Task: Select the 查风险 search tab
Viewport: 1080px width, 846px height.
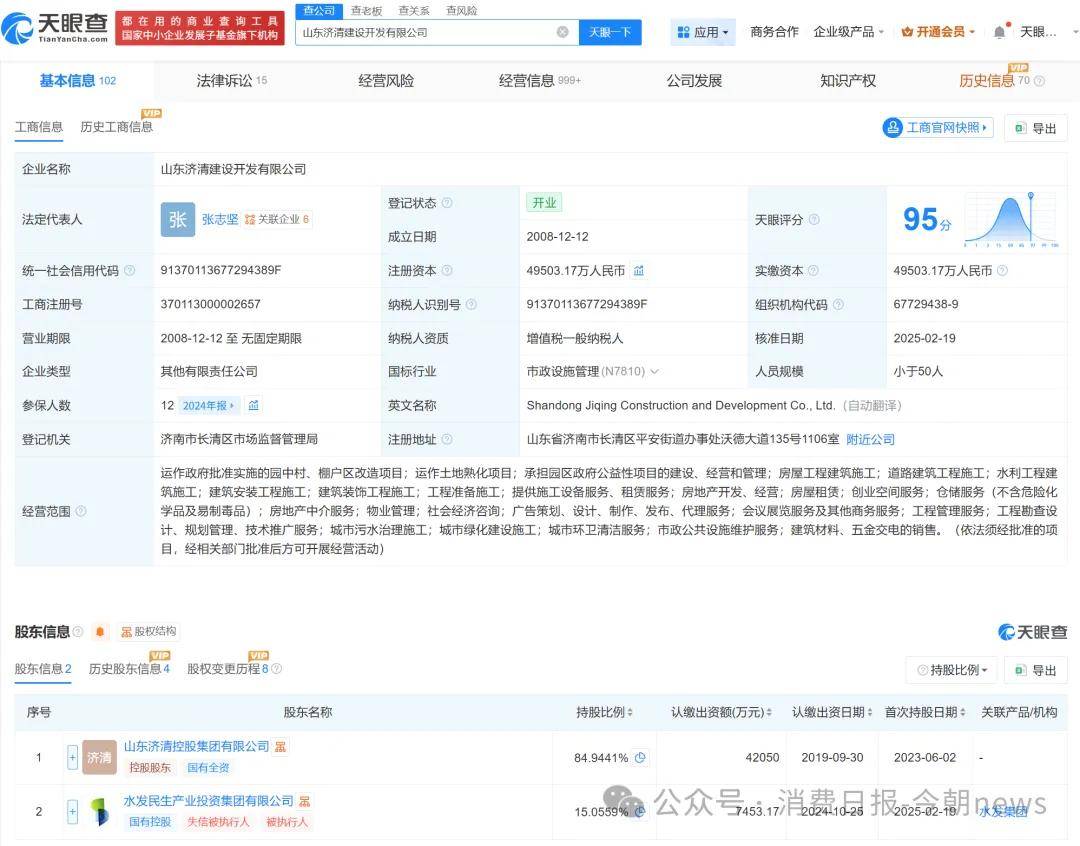Action: click(x=461, y=10)
